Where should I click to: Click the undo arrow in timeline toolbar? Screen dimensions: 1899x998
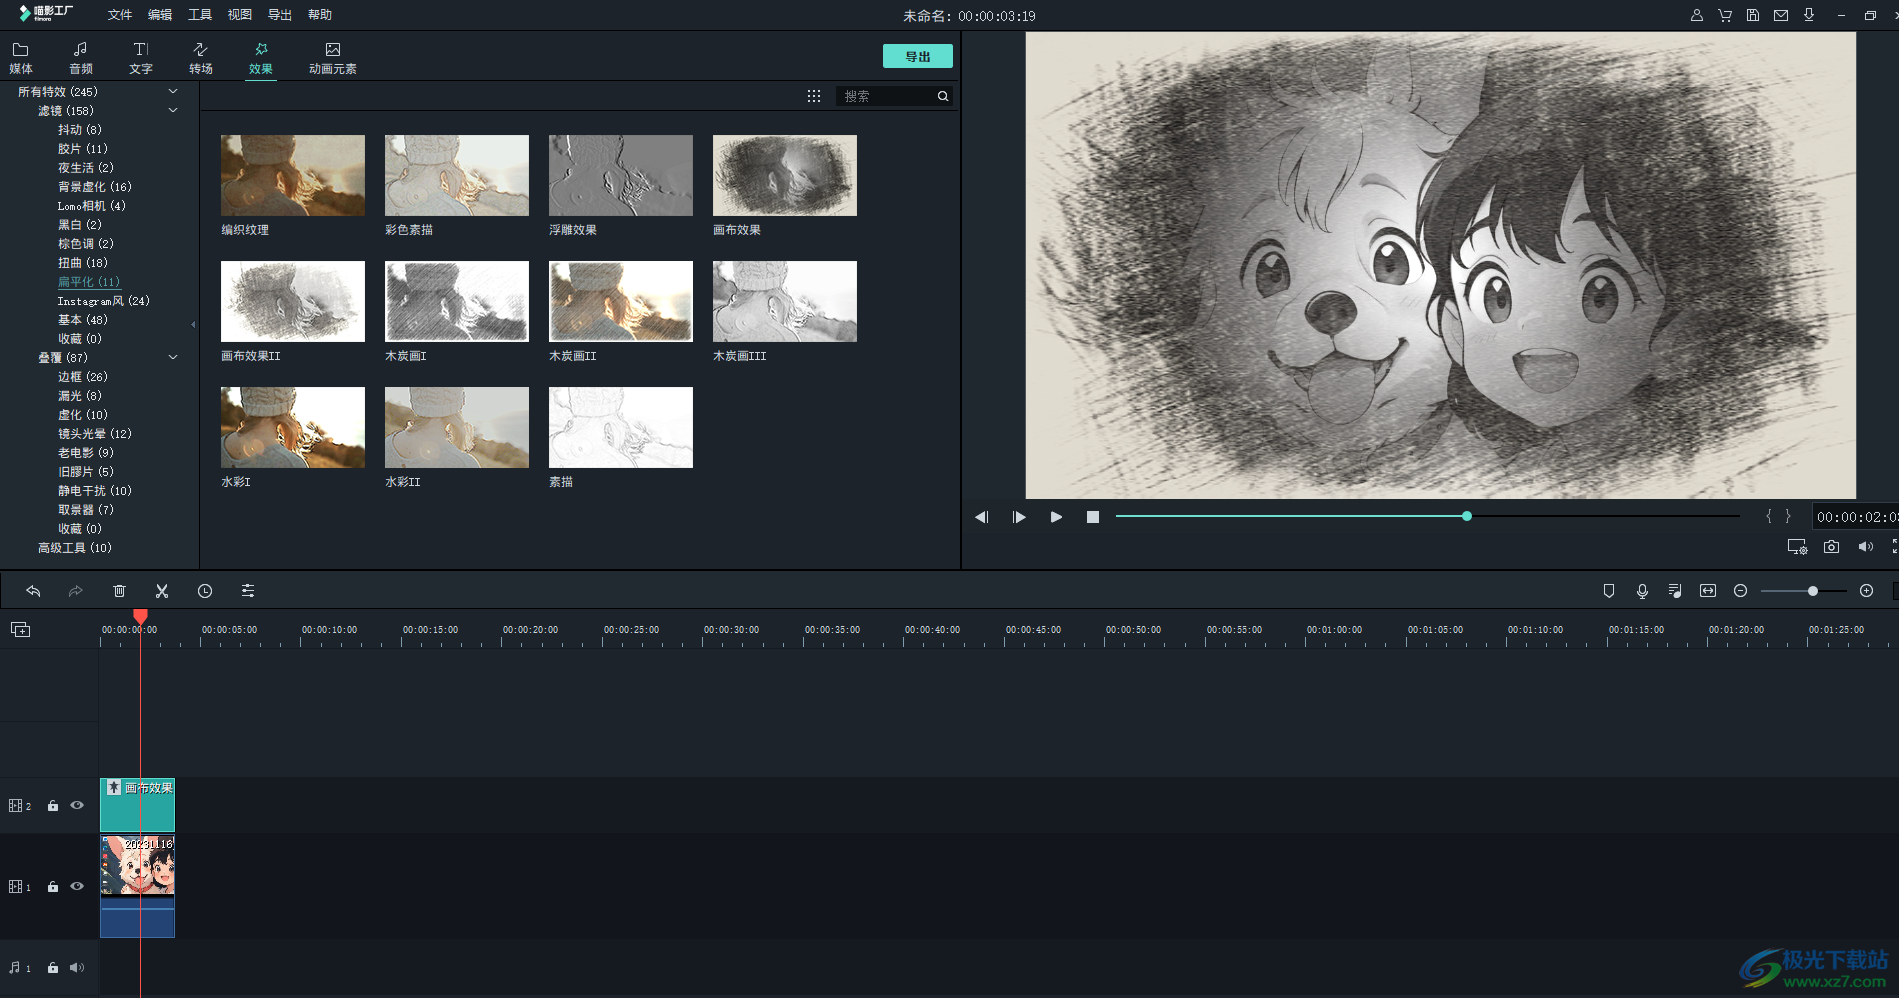[33, 591]
